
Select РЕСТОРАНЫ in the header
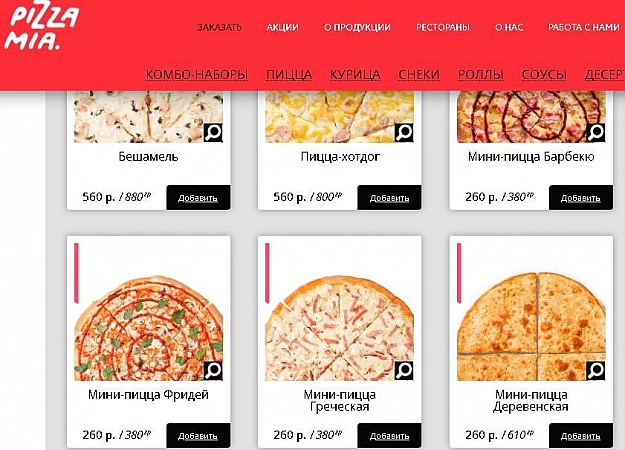pos(443,28)
